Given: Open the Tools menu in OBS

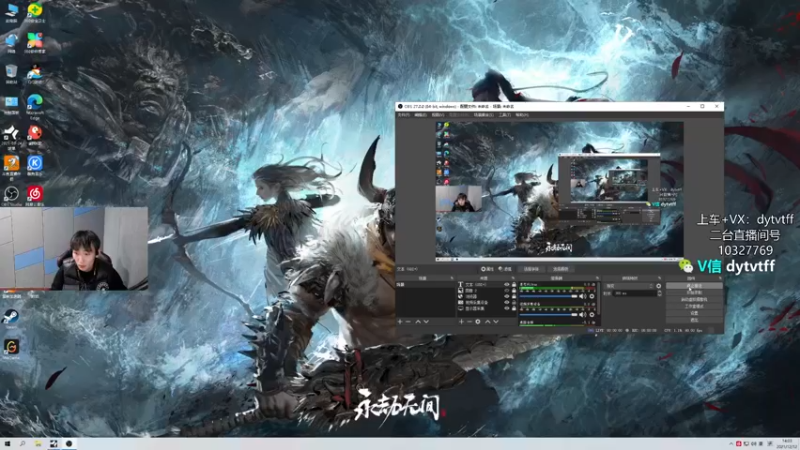Looking at the screenshot, I should (505, 115).
